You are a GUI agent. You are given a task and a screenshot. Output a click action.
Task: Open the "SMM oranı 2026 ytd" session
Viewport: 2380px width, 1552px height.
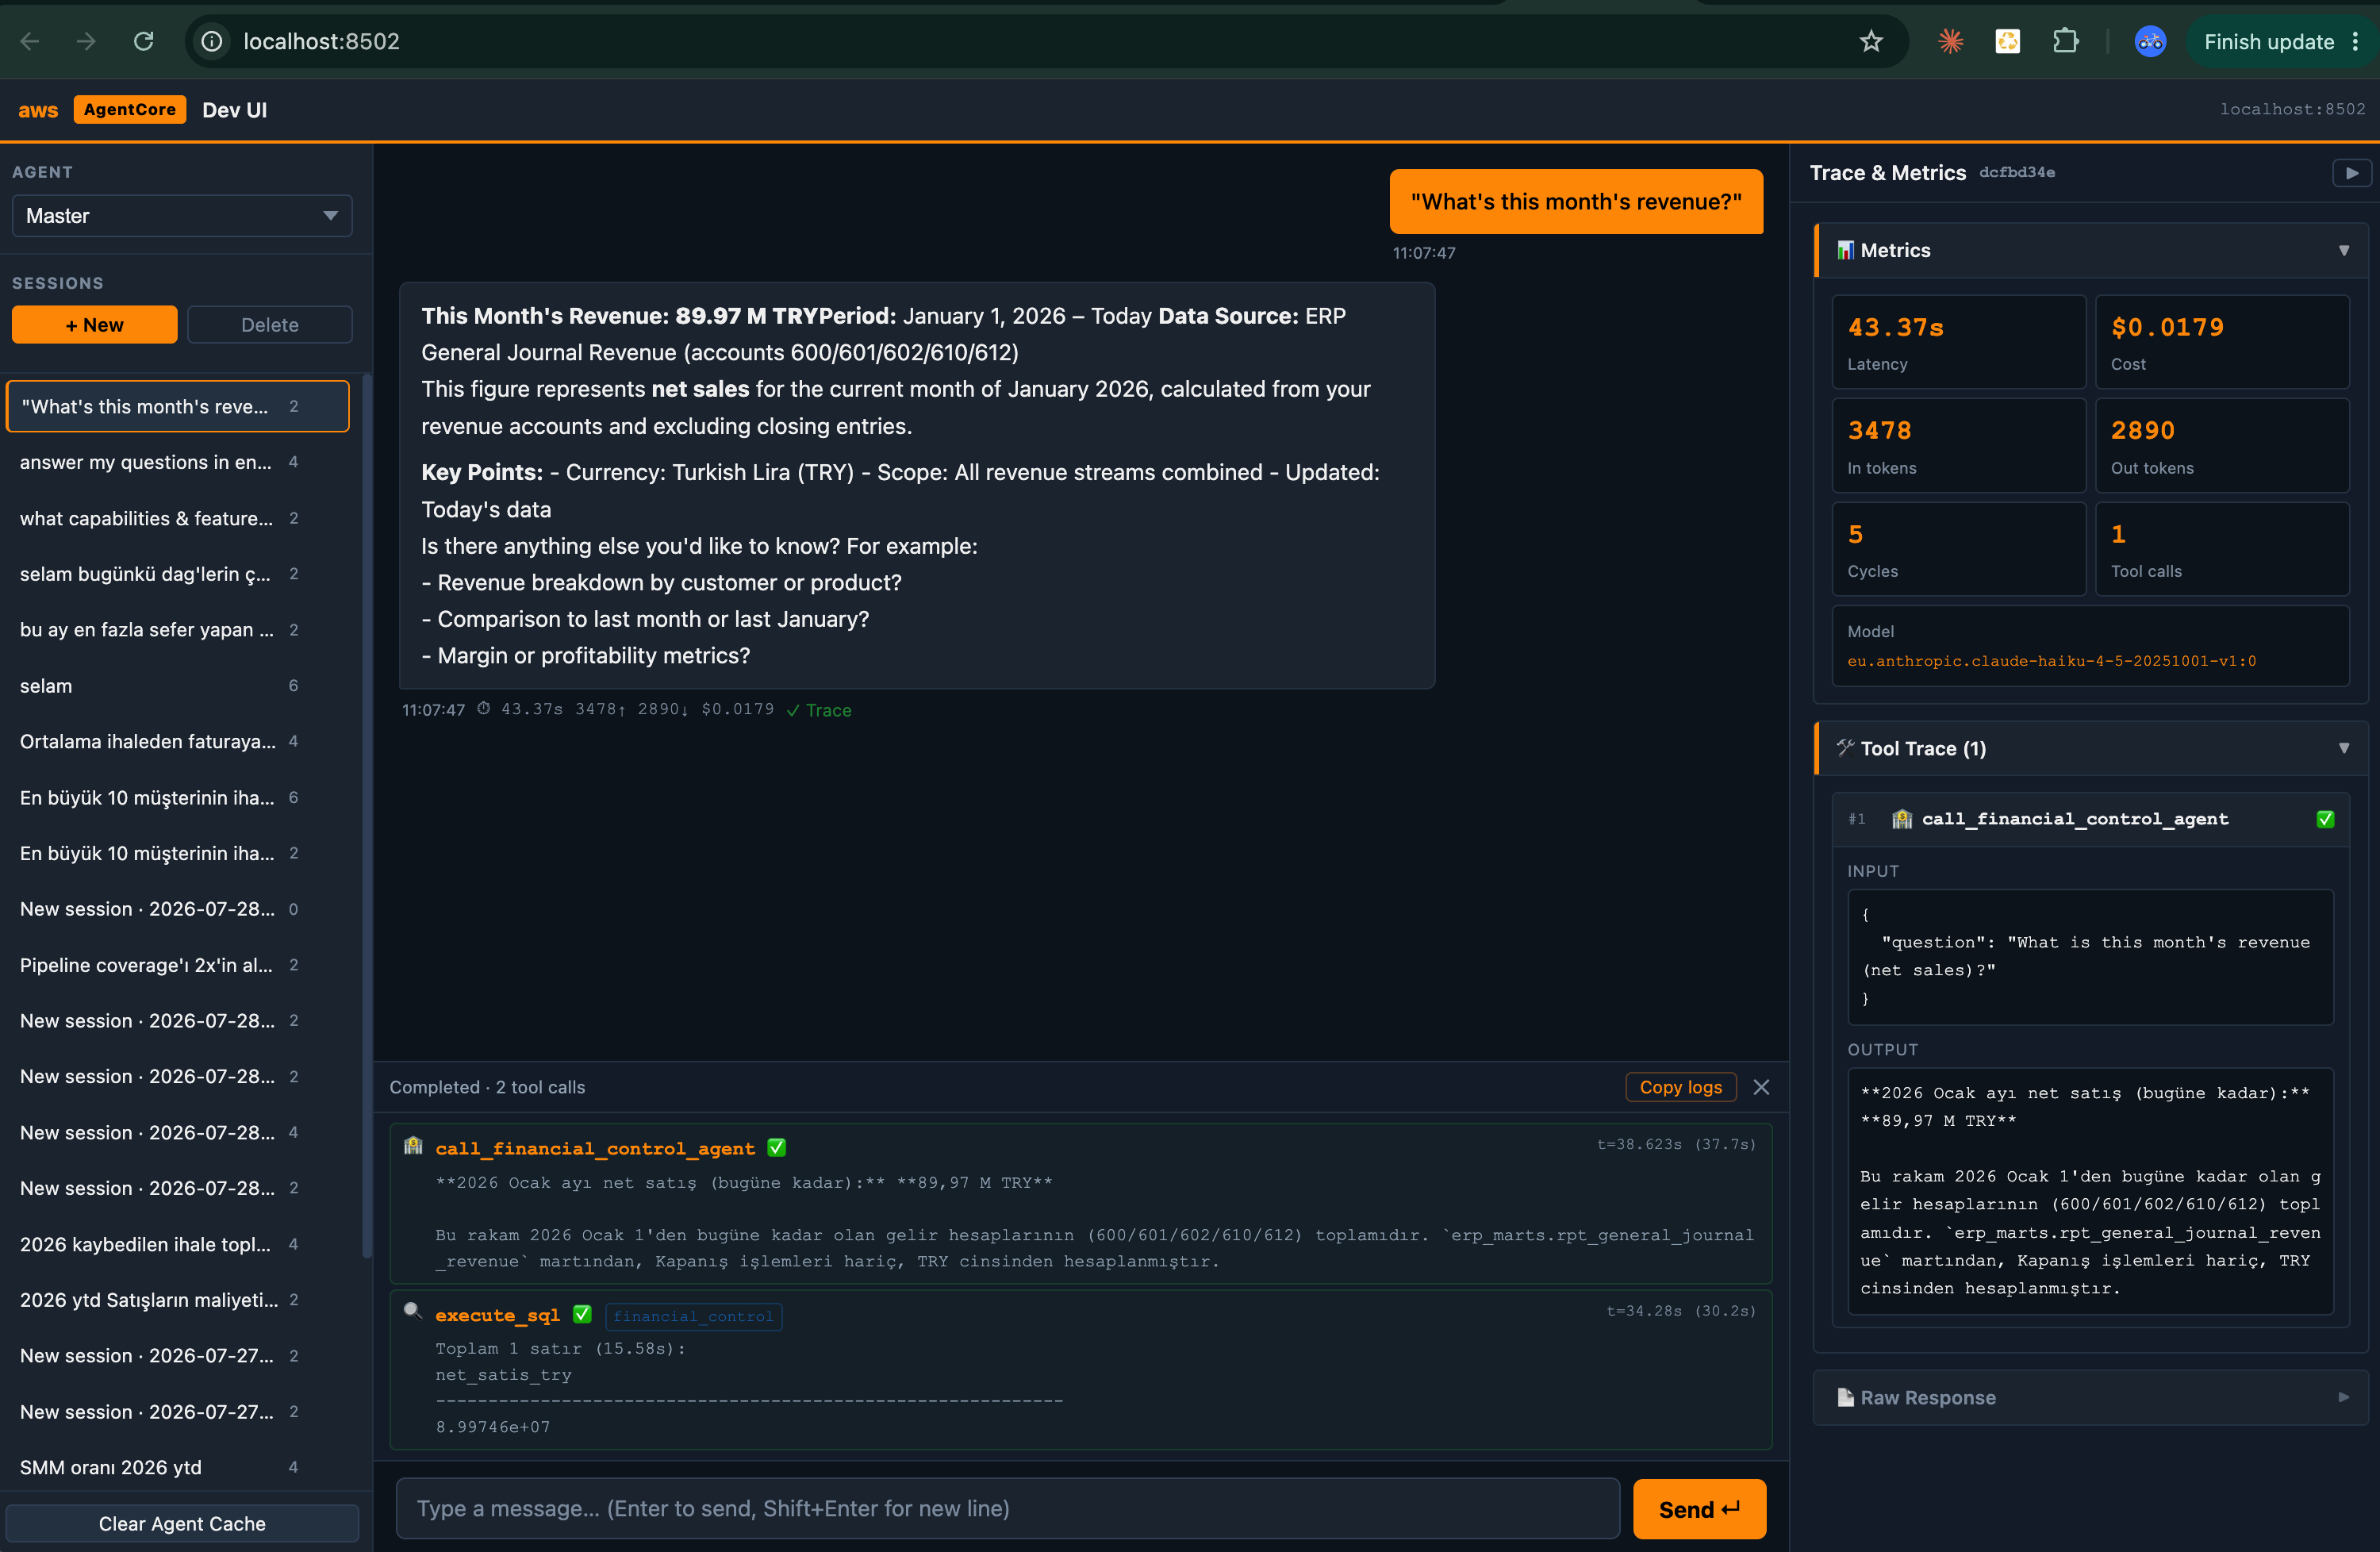click(178, 1467)
